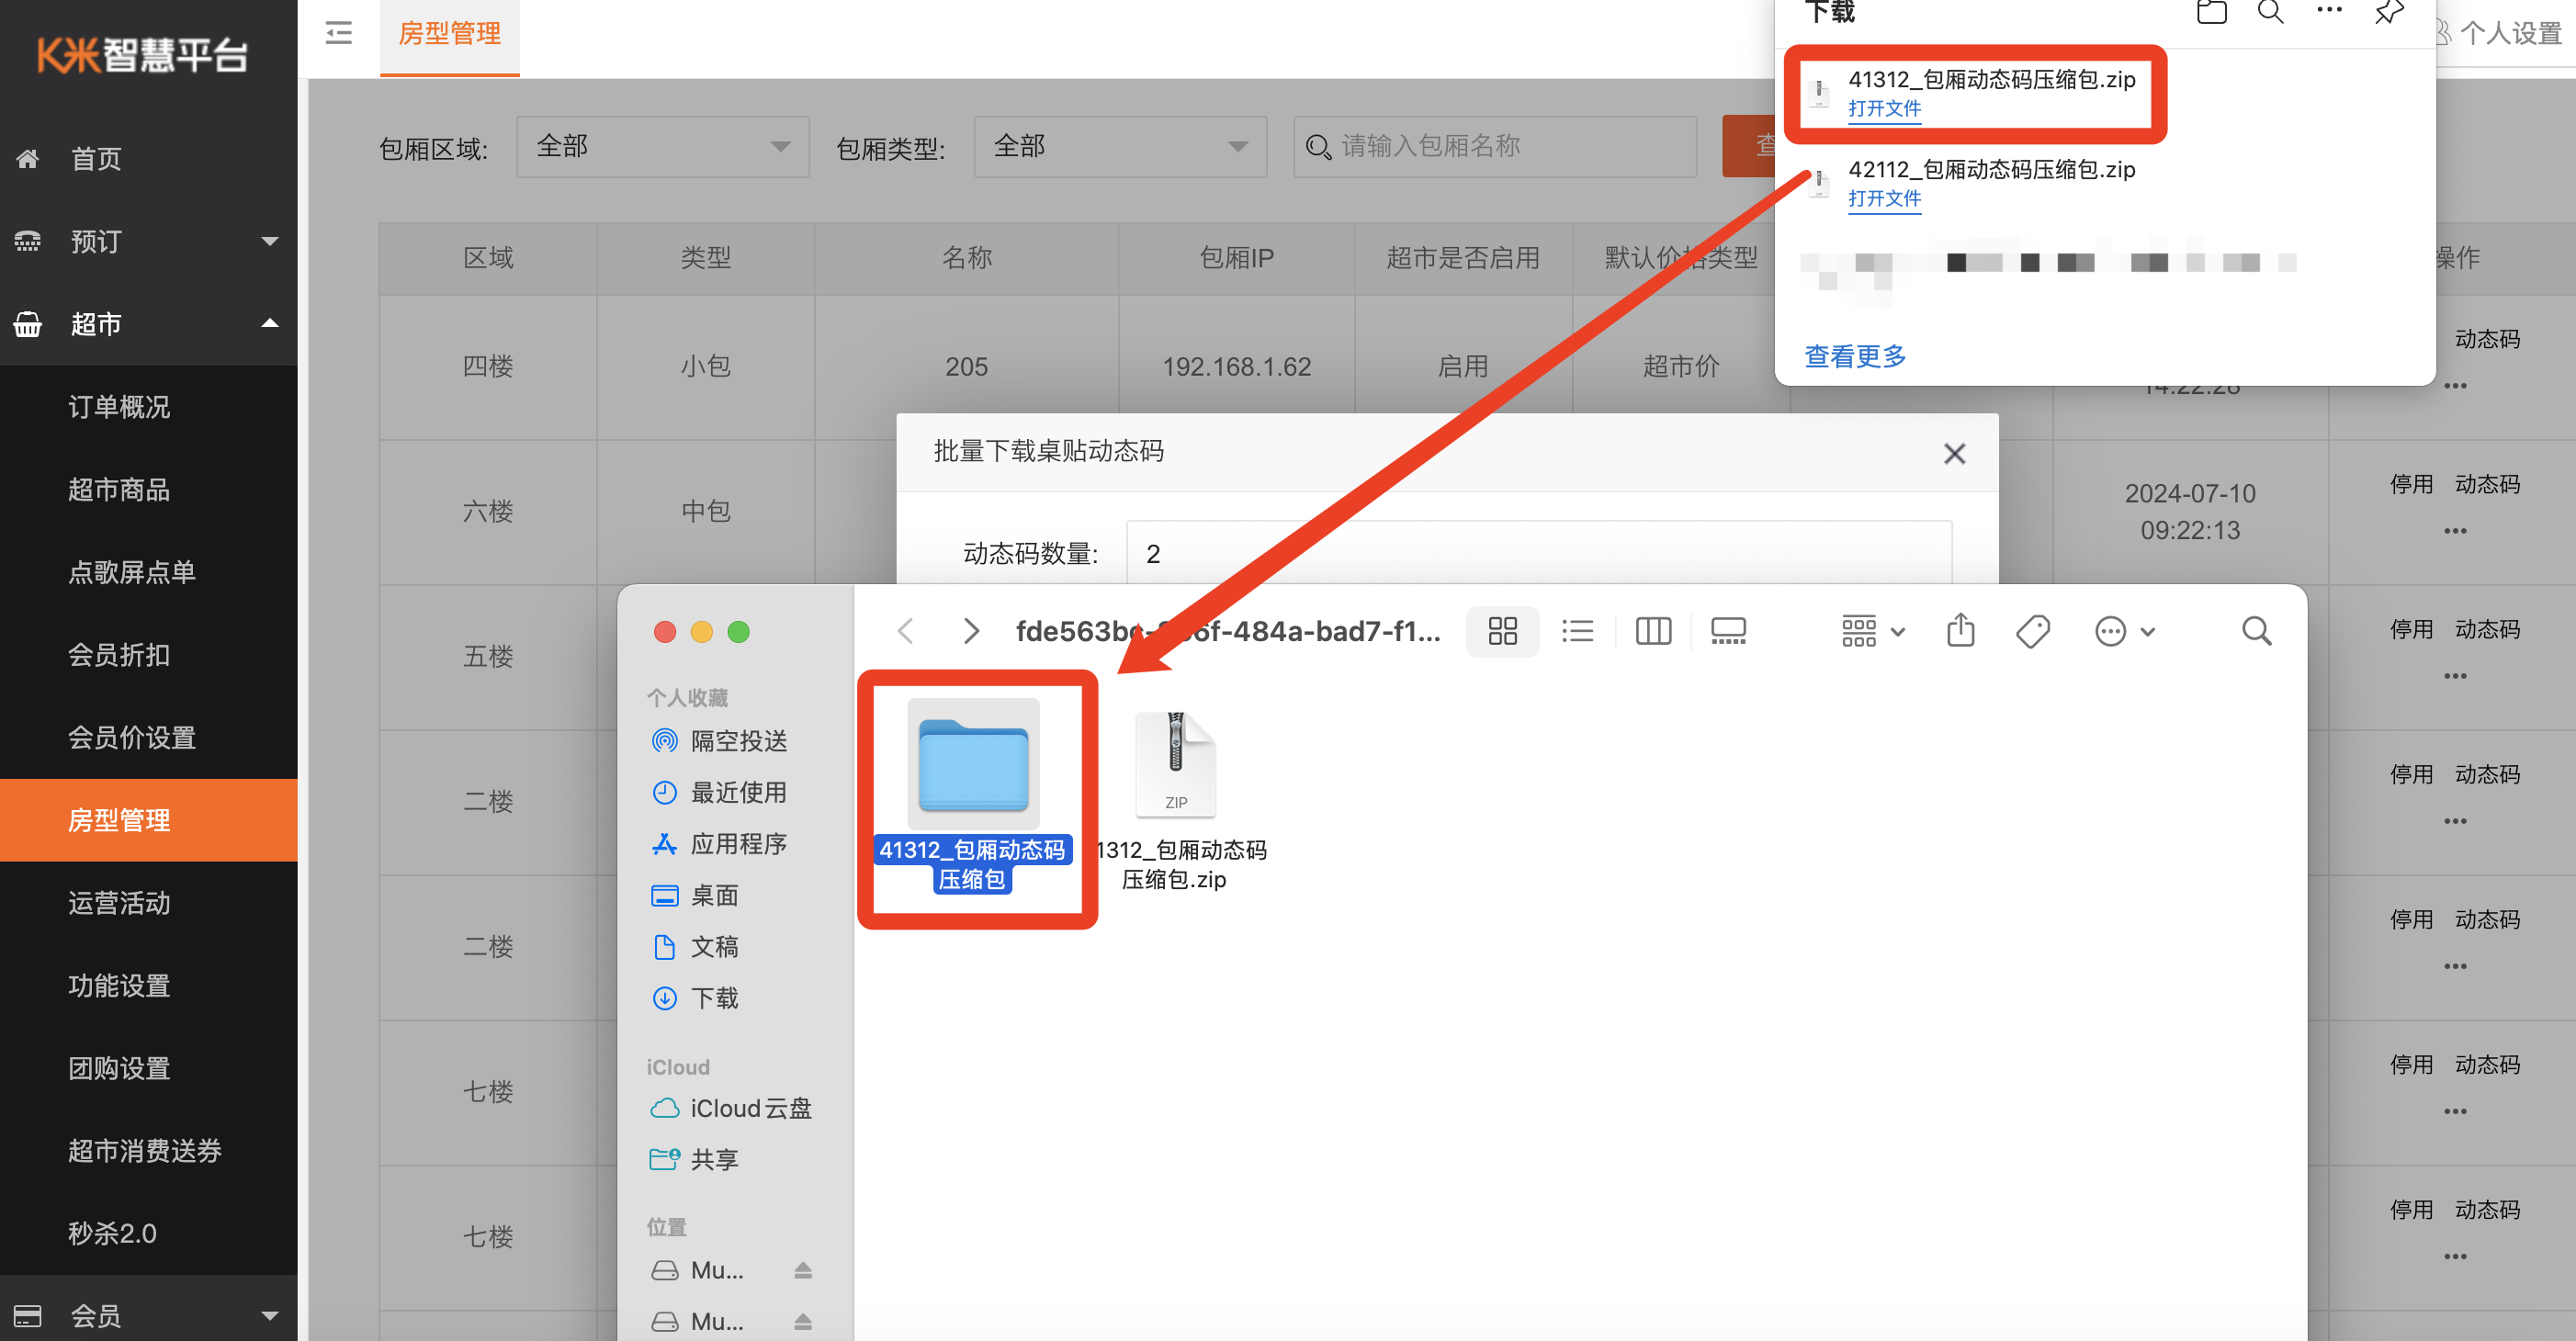Click 查看更多 in download panel

pos(1855,355)
